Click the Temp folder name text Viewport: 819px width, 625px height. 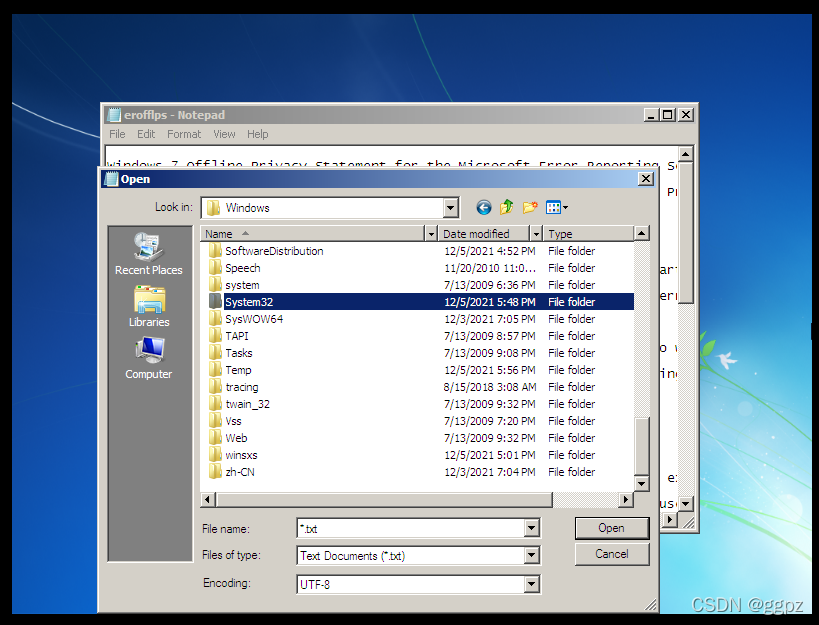click(238, 370)
